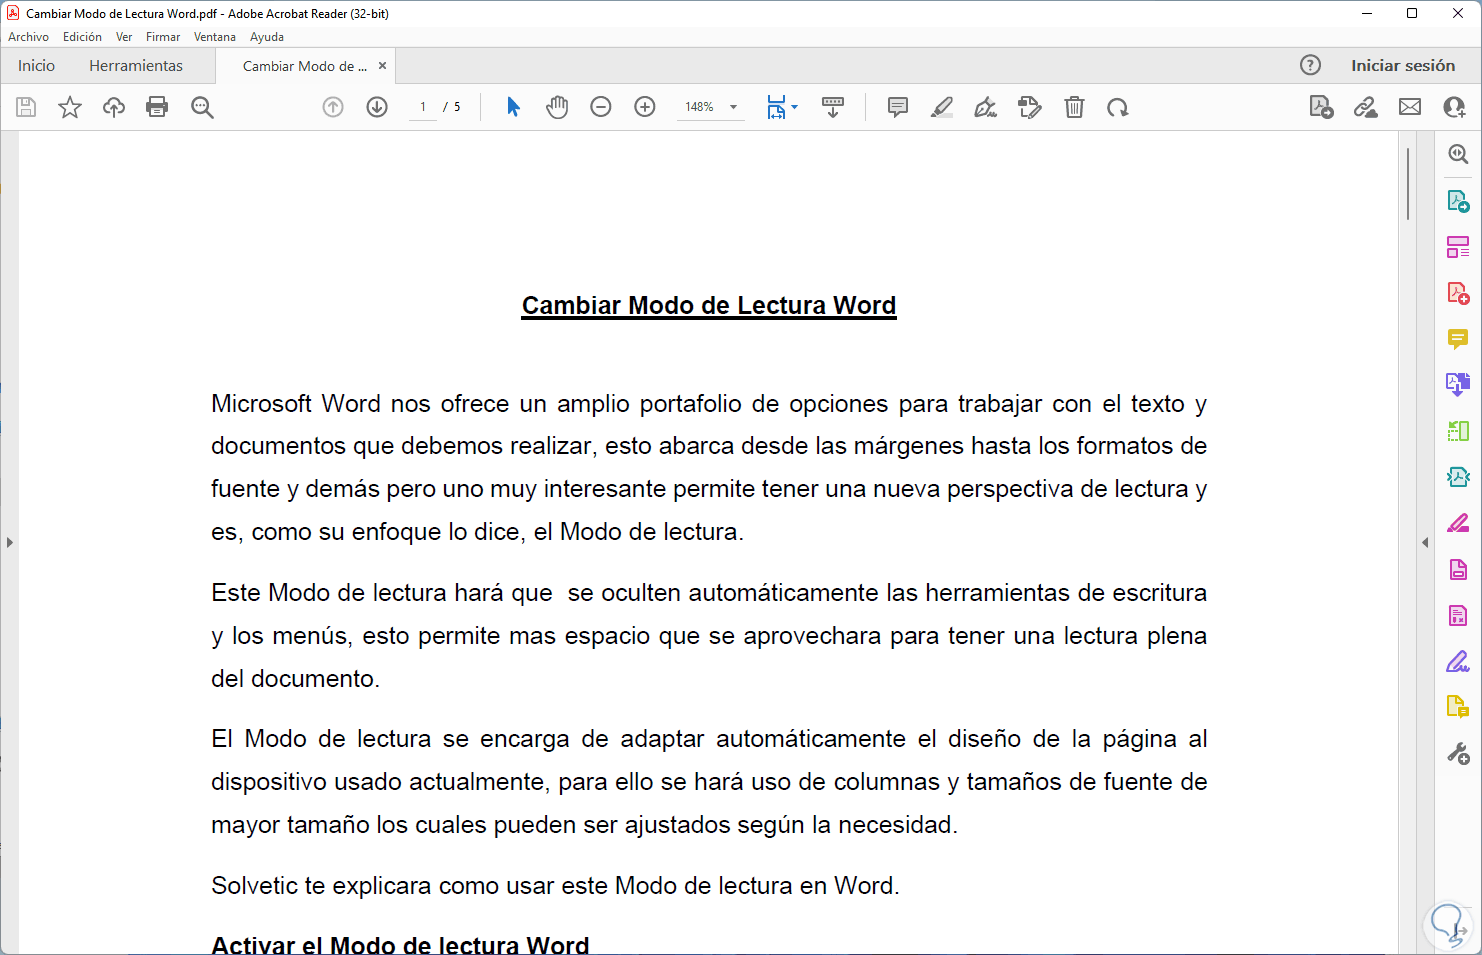Click the trash delete icon
The height and width of the screenshot is (955, 1482).
click(x=1074, y=107)
